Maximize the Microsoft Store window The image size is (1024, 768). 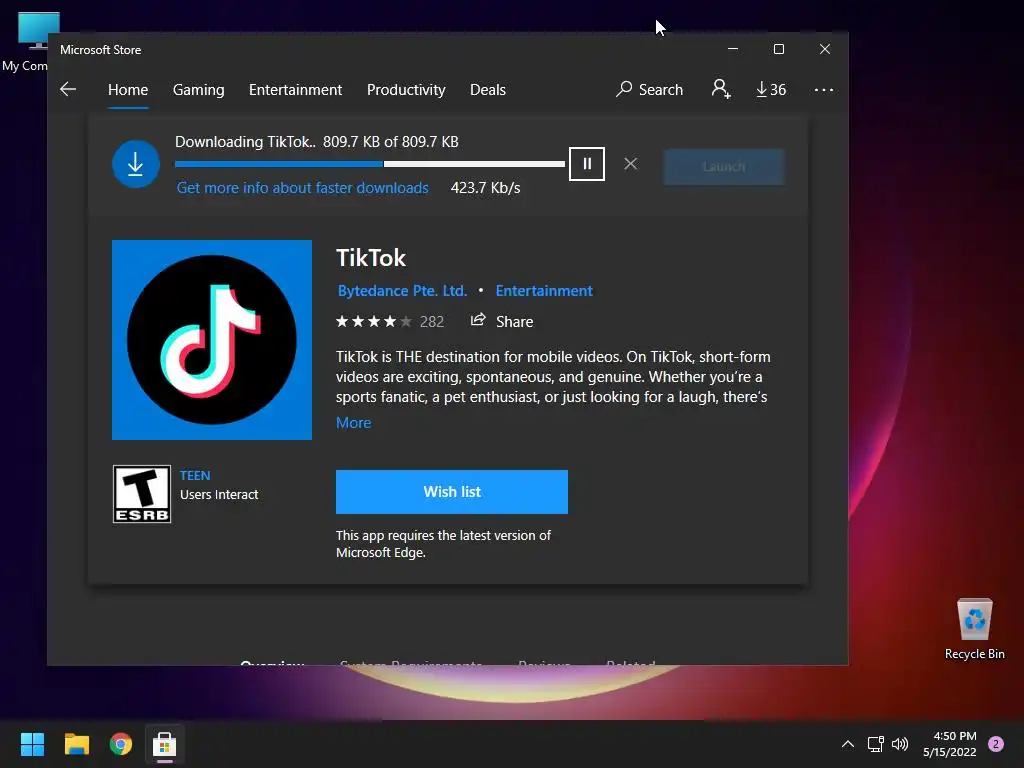point(778,49)
